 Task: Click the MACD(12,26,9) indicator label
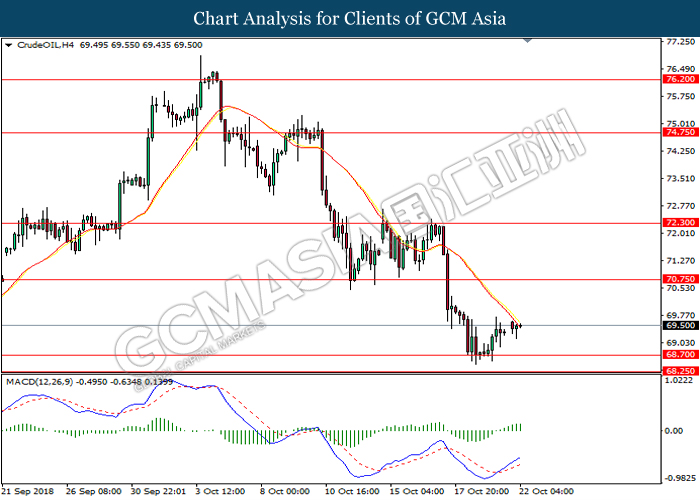[40, 382]
